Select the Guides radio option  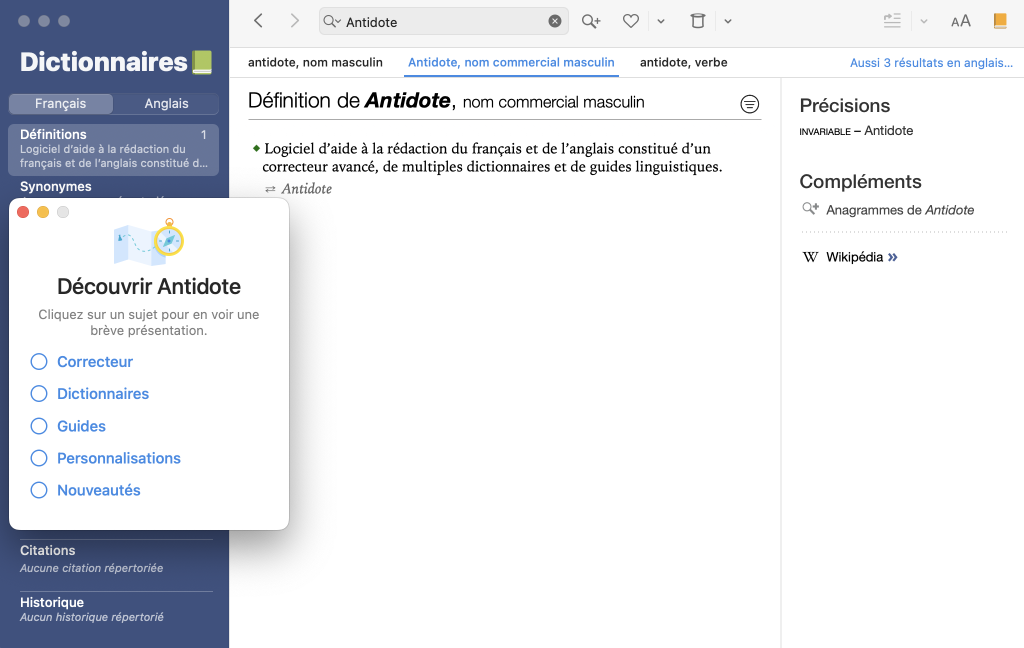(39, 426)
